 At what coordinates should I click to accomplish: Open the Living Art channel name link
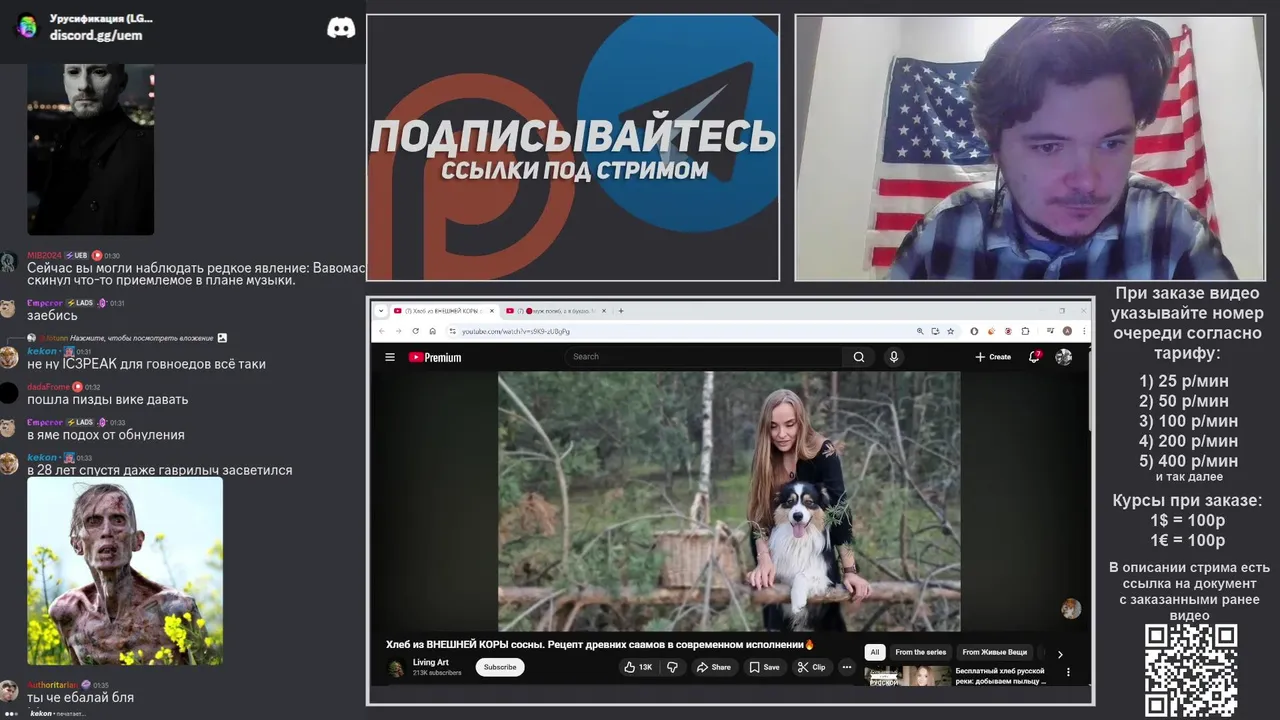(x=431, y=662)
